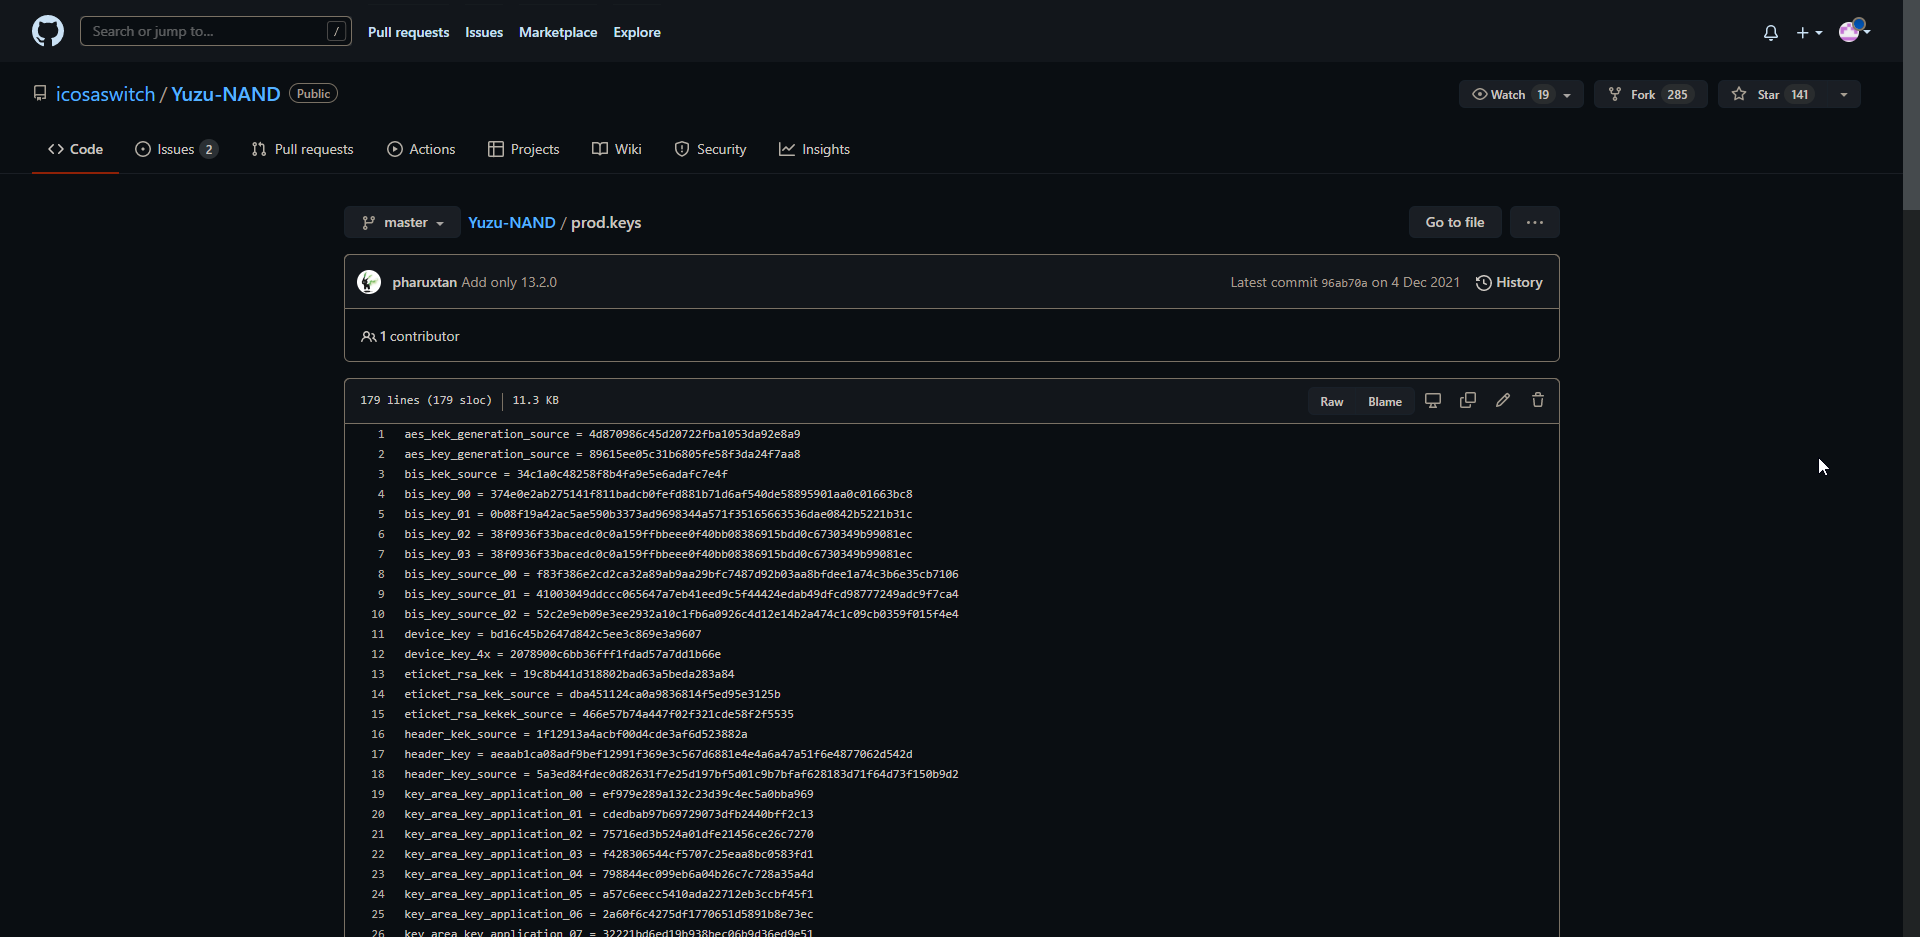Fork the repository
1920x937 pixels.
coord(1650,94)
